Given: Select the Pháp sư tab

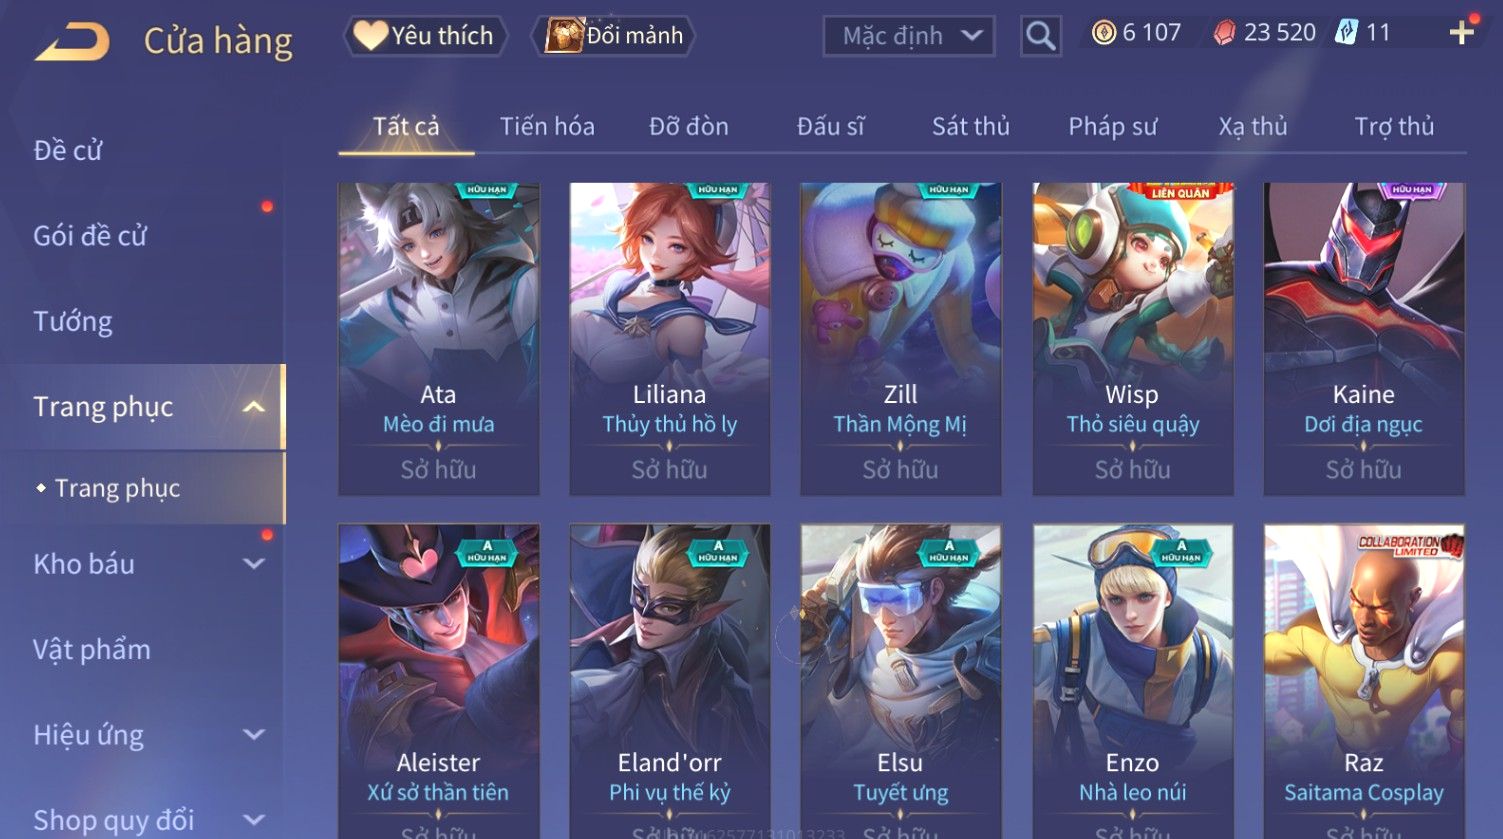Looking at the screenshot, I should 1112,127.
